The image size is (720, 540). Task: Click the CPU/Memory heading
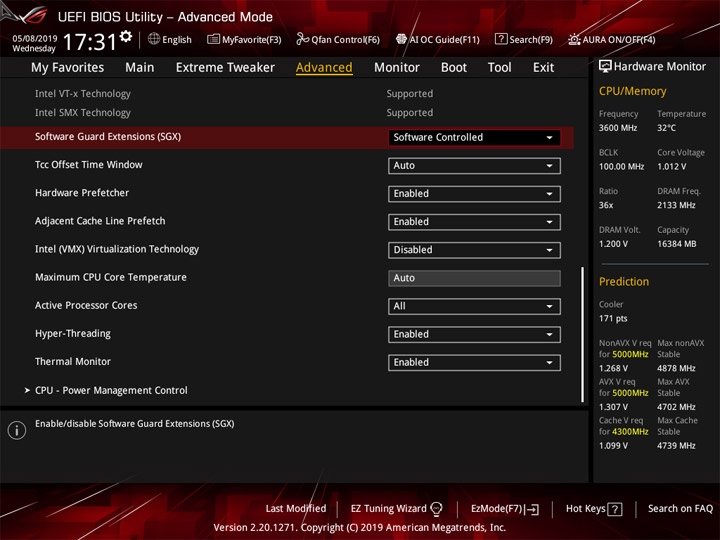(x=632, y=91)
